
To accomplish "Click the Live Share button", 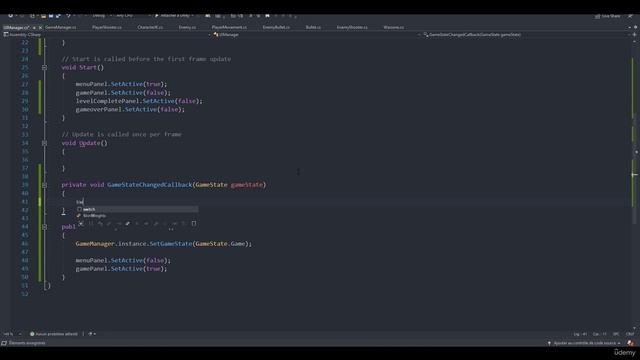I will click(608, 16).
